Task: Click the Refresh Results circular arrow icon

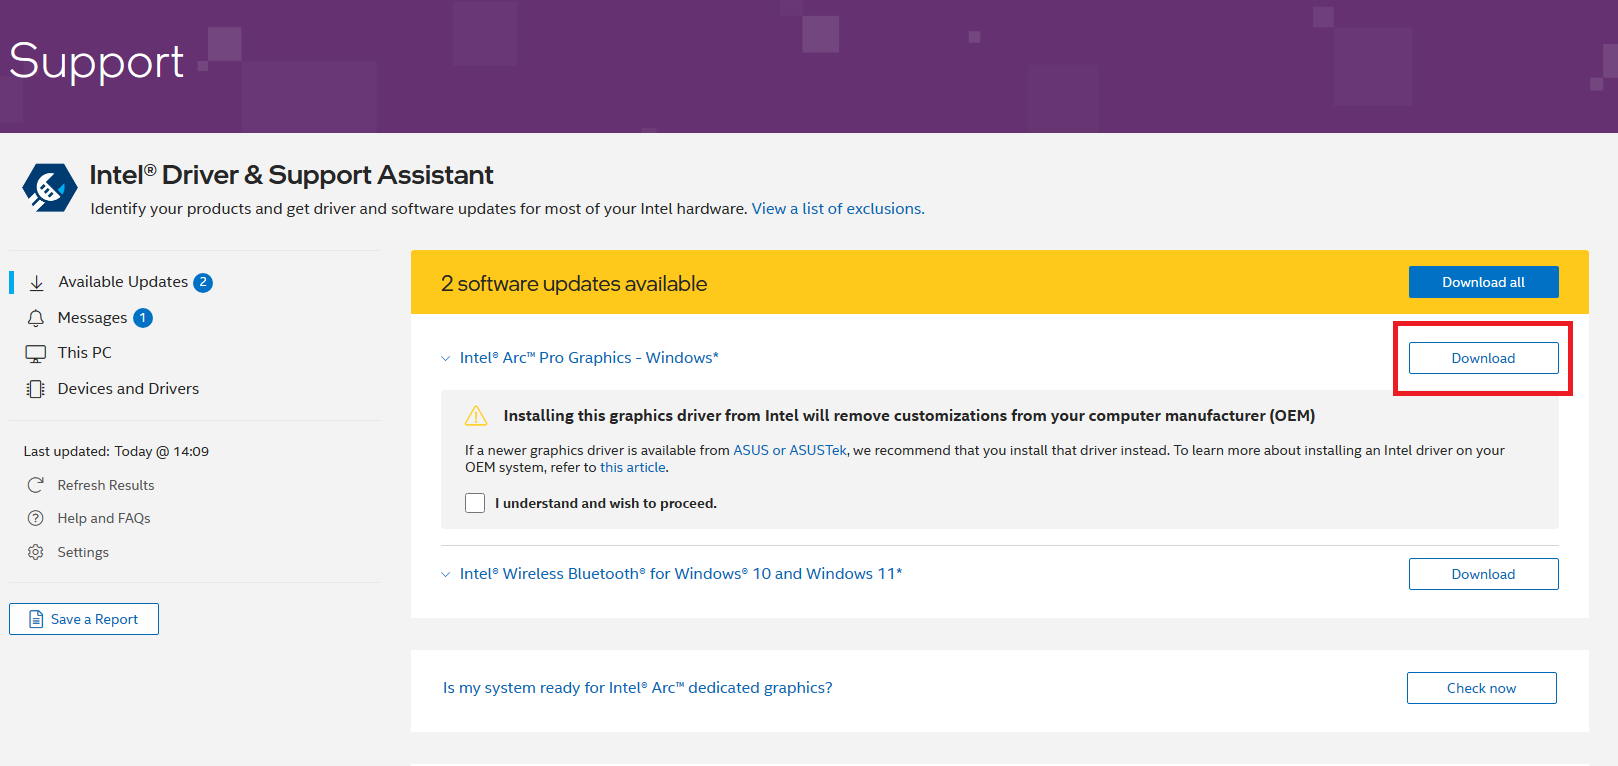Action: pos(36,485)
